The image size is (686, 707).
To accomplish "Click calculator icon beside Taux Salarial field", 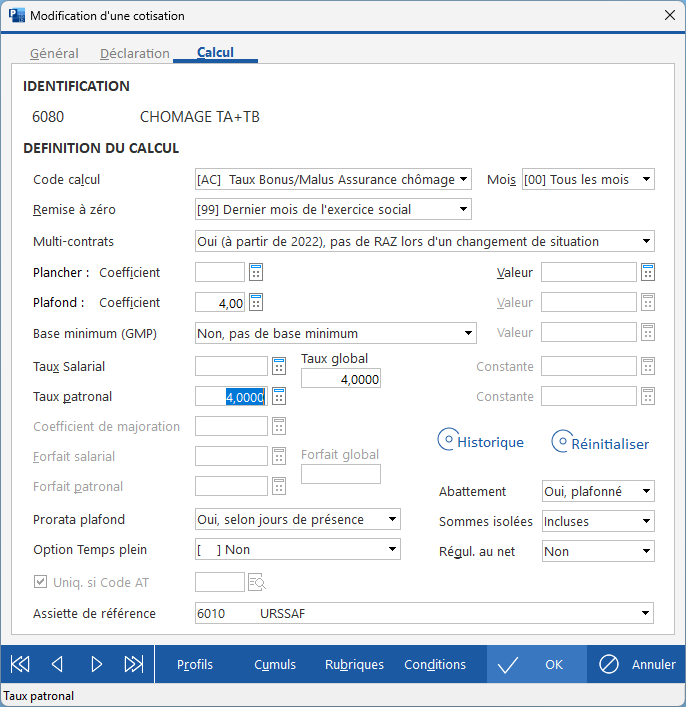I will coord(279,366).
